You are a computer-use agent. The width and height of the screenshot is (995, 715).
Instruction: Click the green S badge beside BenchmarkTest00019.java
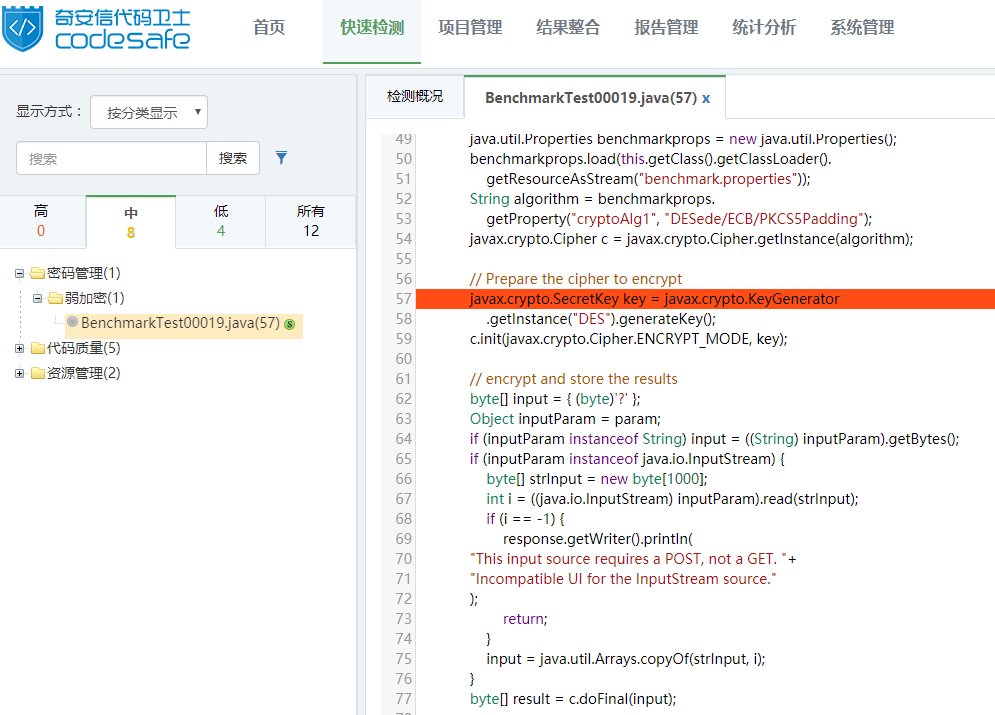(289, 324)
